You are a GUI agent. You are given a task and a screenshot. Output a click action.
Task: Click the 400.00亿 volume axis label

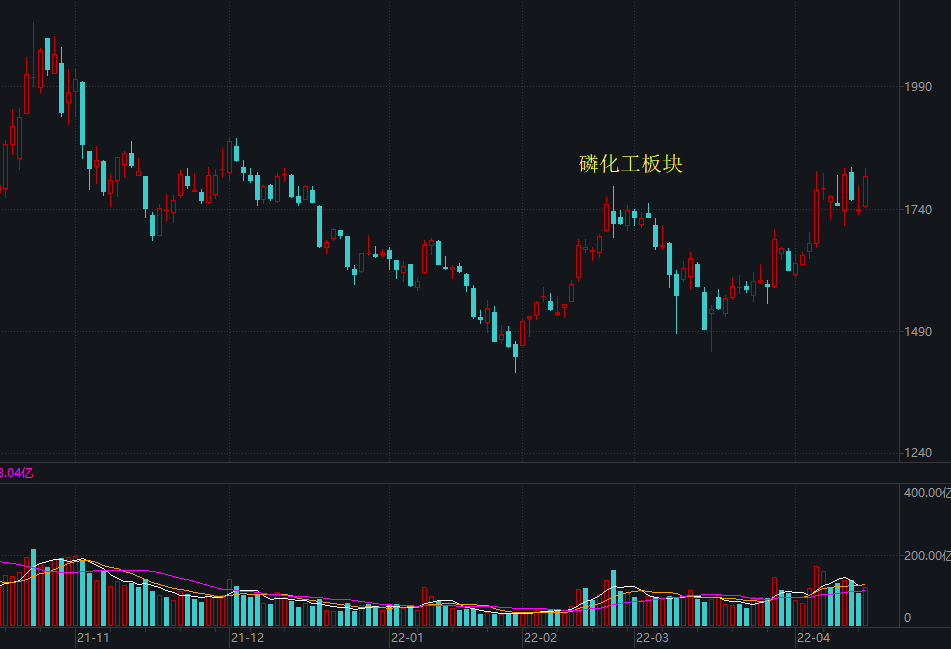tap(927, 493)
